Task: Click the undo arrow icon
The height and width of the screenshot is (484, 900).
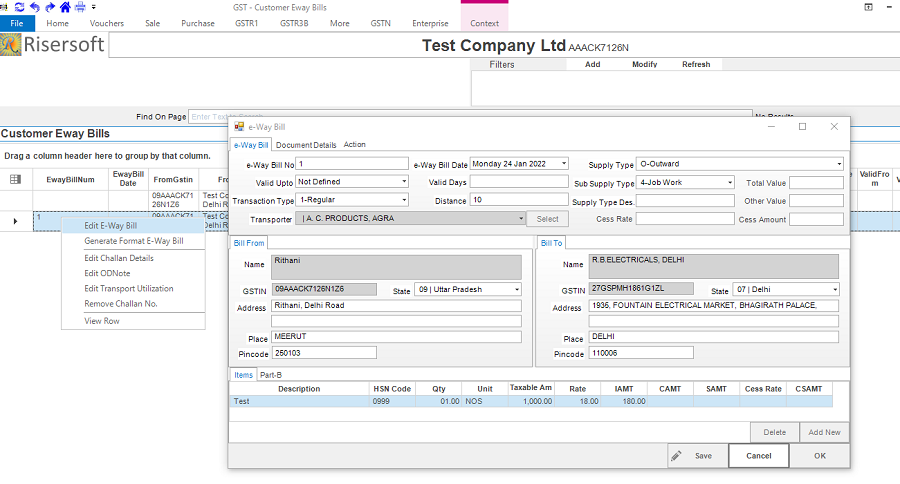Action: click(x=37, y=7)
